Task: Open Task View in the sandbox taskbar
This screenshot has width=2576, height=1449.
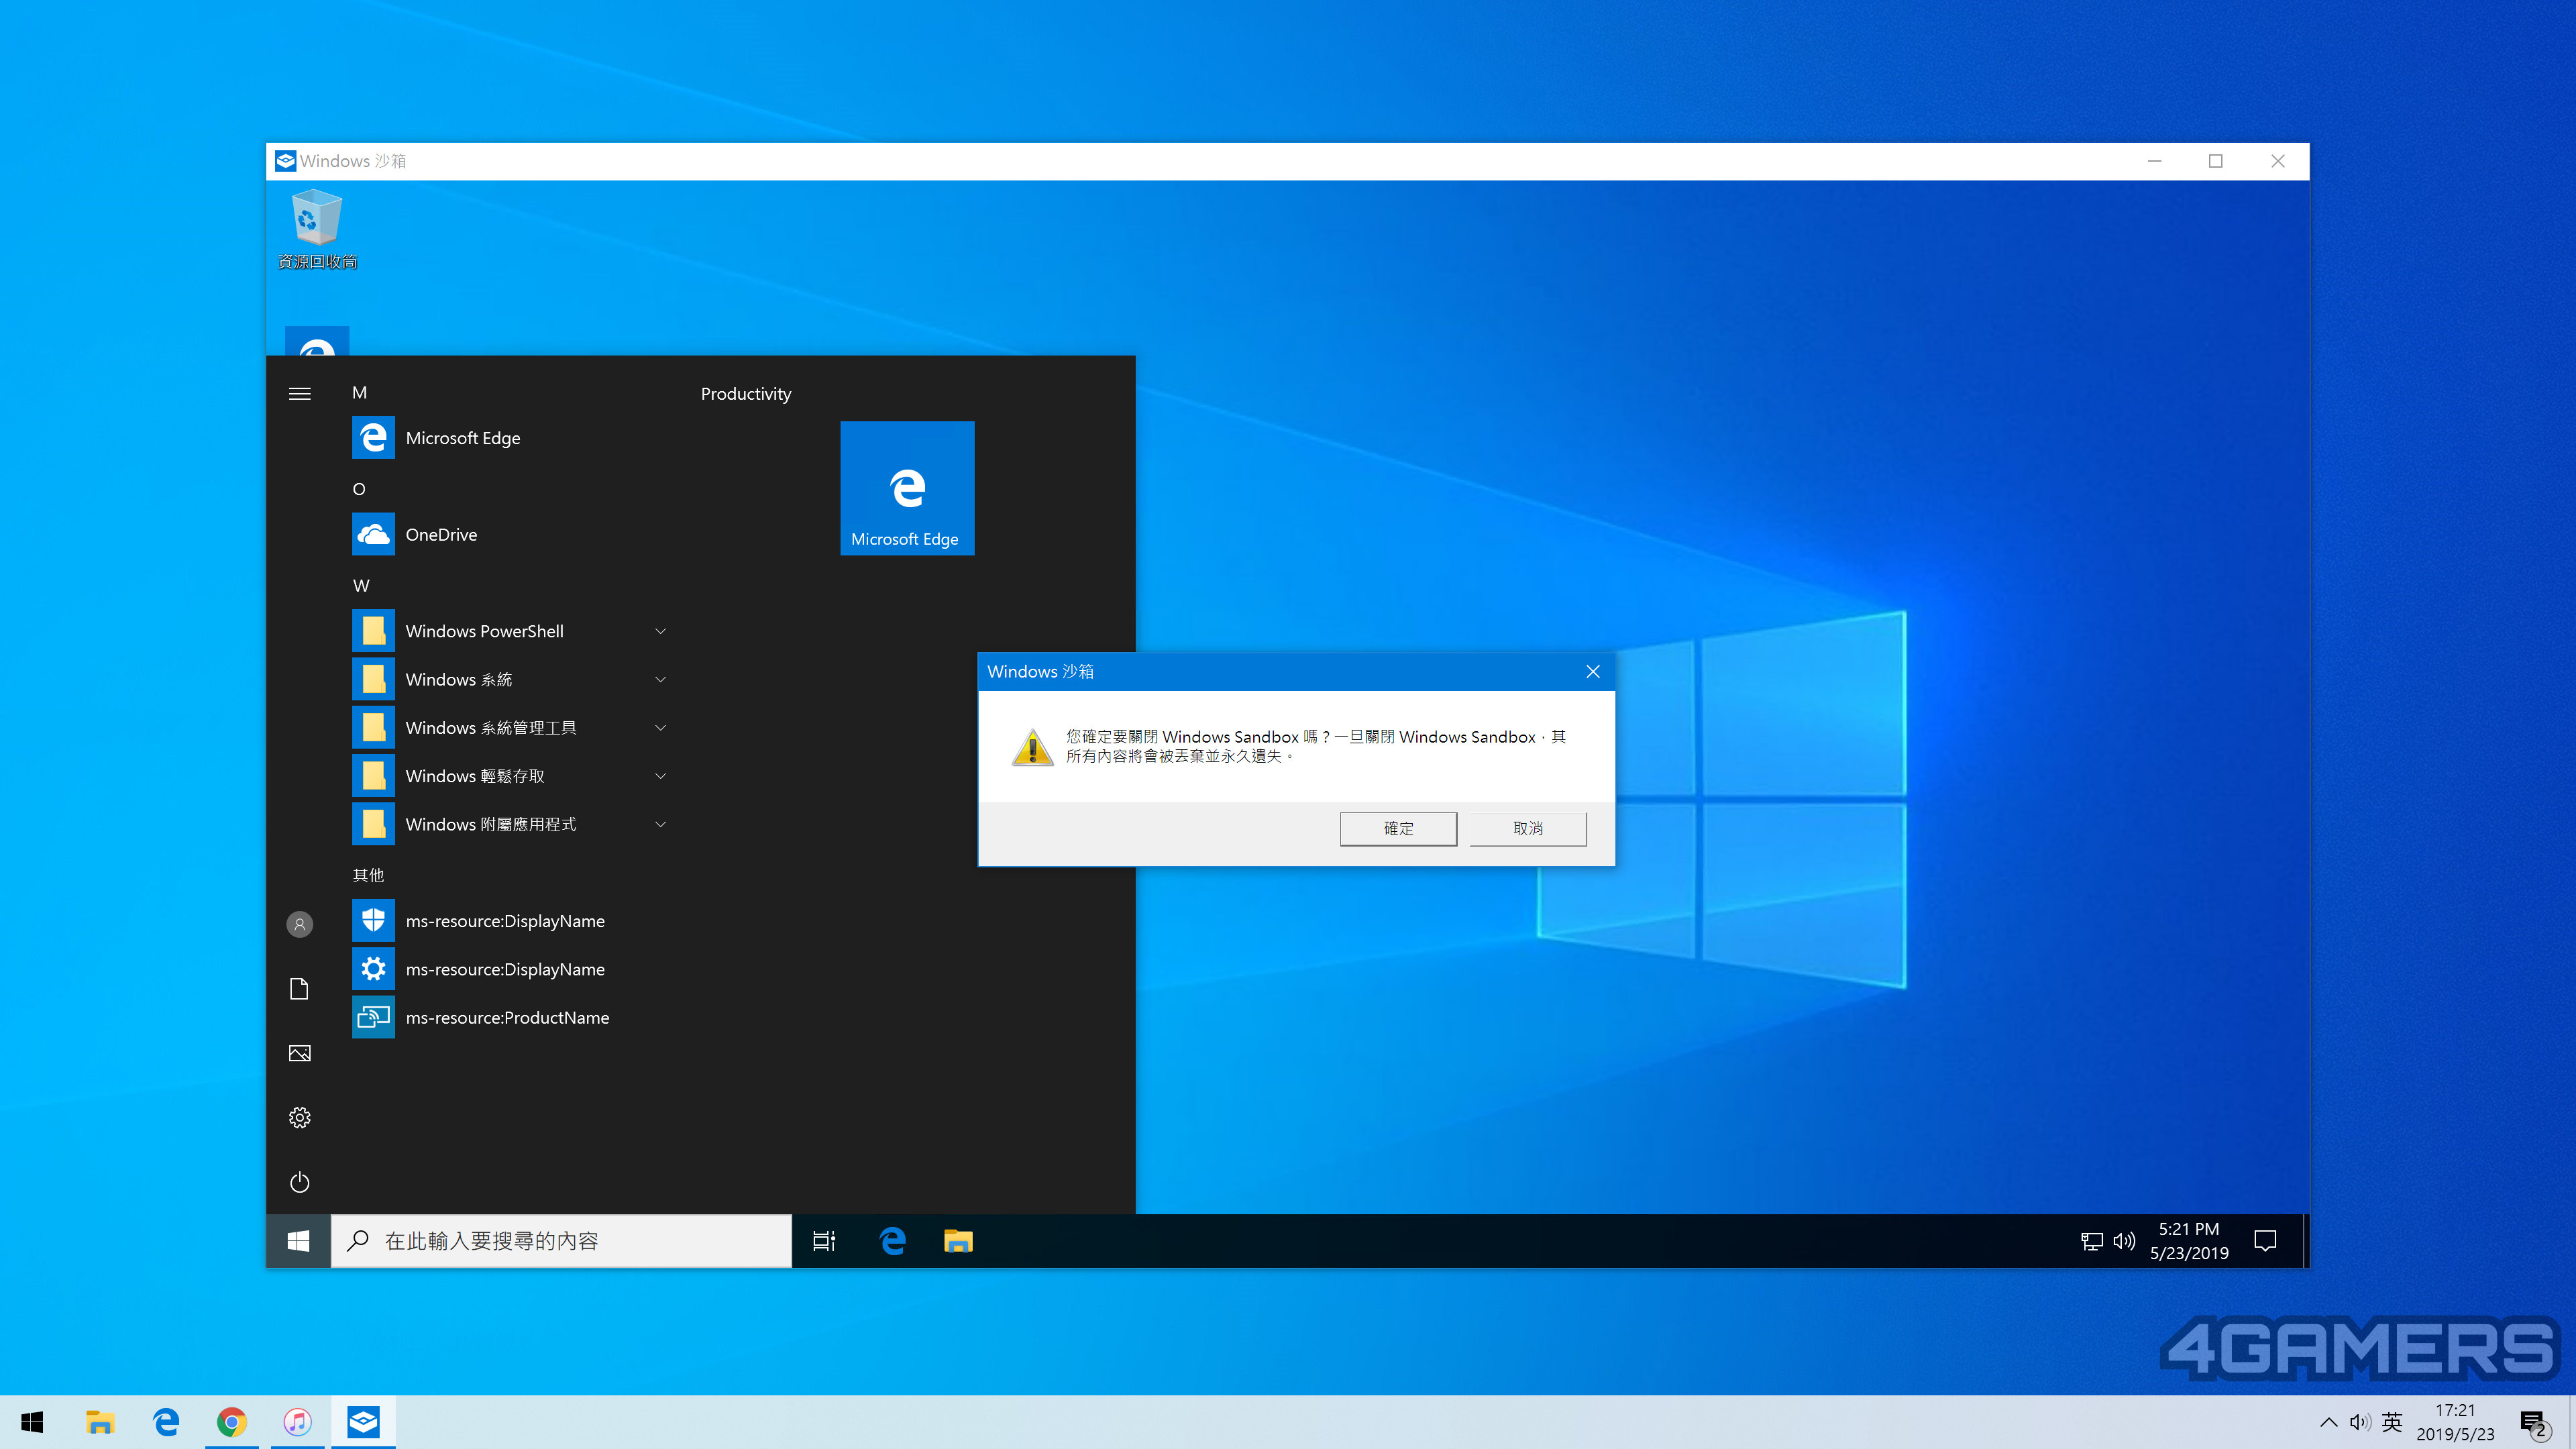Action: tap(824, 1241)
